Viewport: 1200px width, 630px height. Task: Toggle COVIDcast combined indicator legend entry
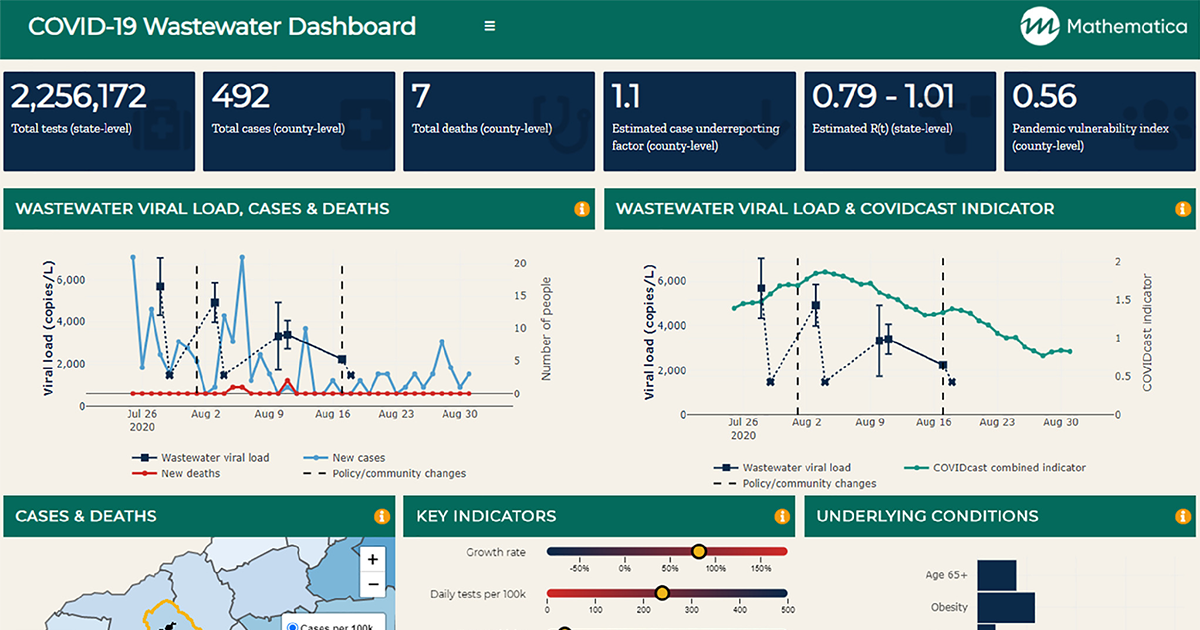pos(994,467)
